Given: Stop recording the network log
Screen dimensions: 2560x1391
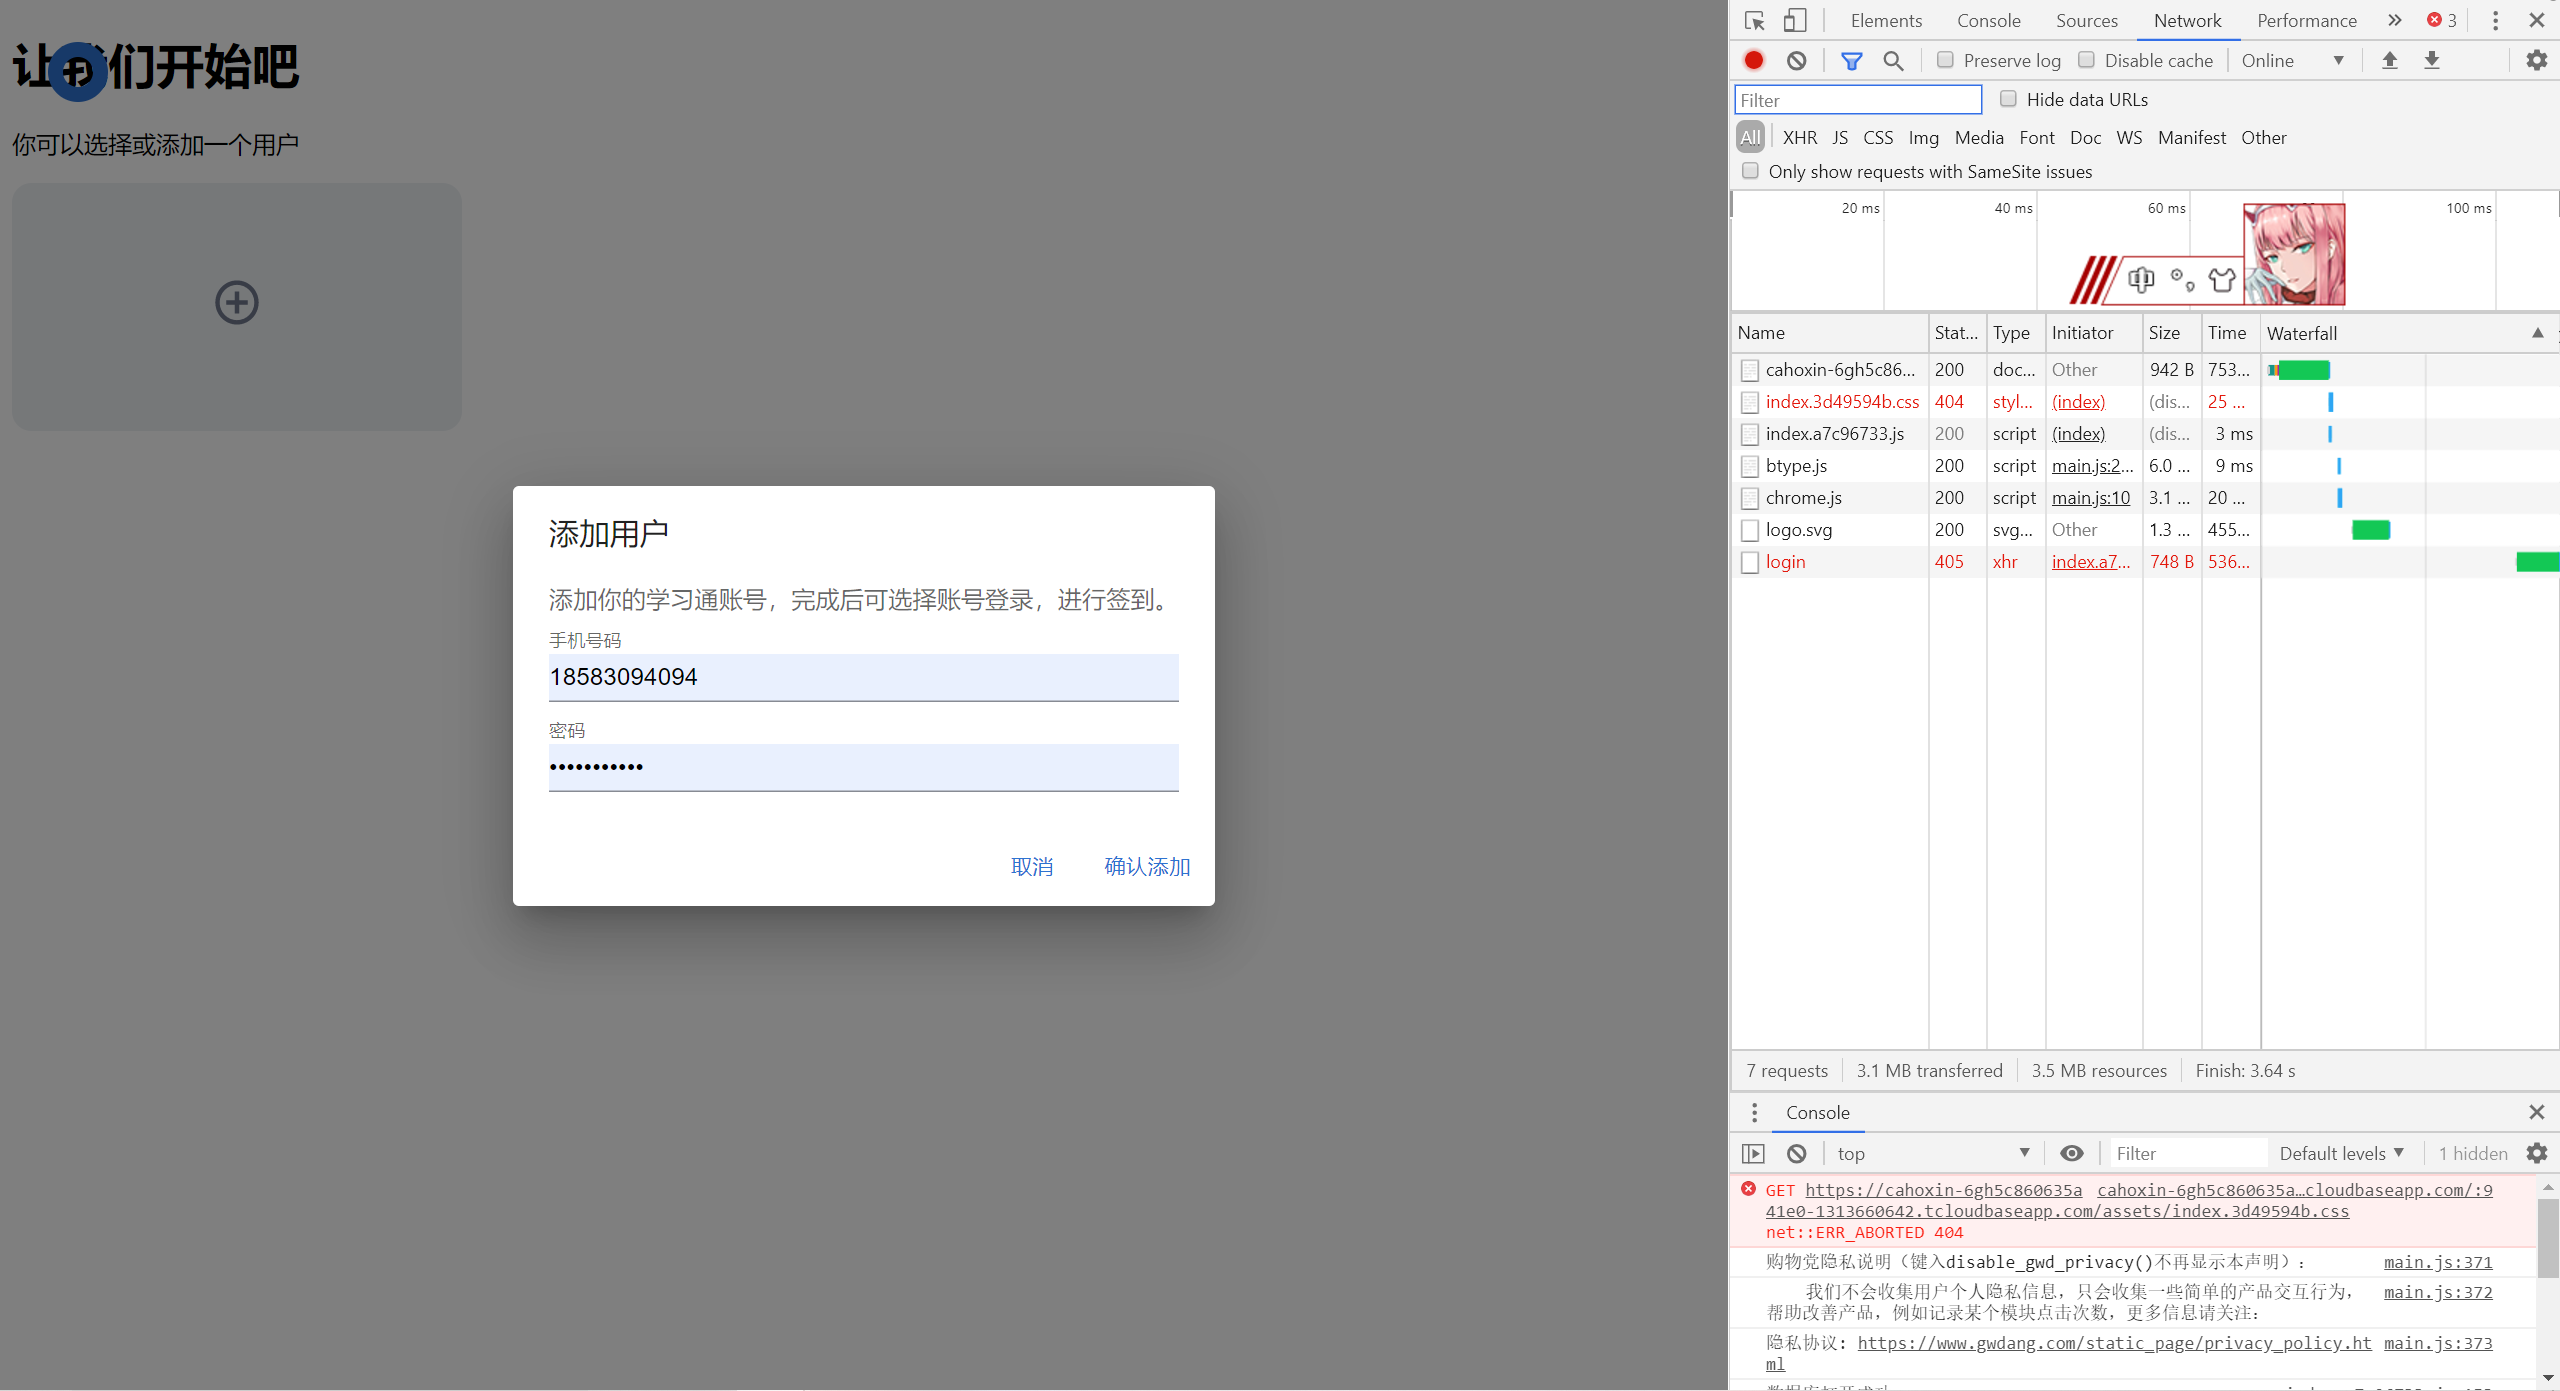Looking at the screenshot, I should [1753, 60].
